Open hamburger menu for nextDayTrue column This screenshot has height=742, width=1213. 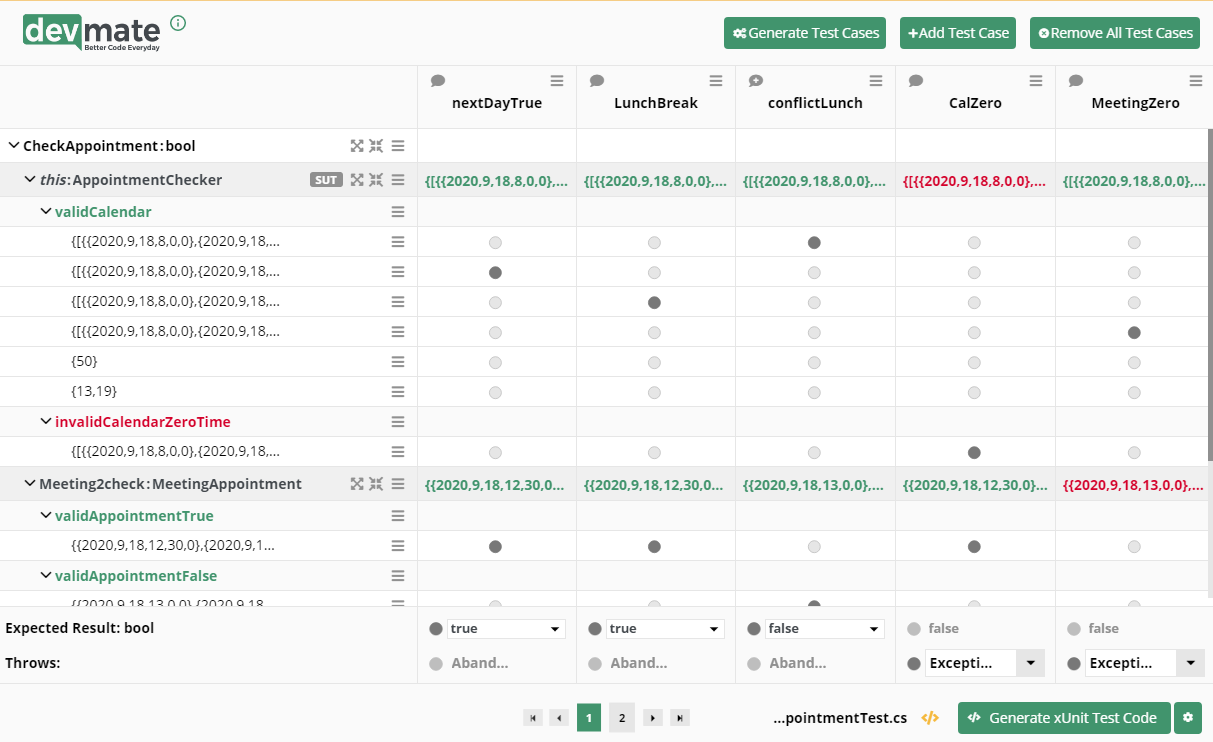click(x=556, y=81)
